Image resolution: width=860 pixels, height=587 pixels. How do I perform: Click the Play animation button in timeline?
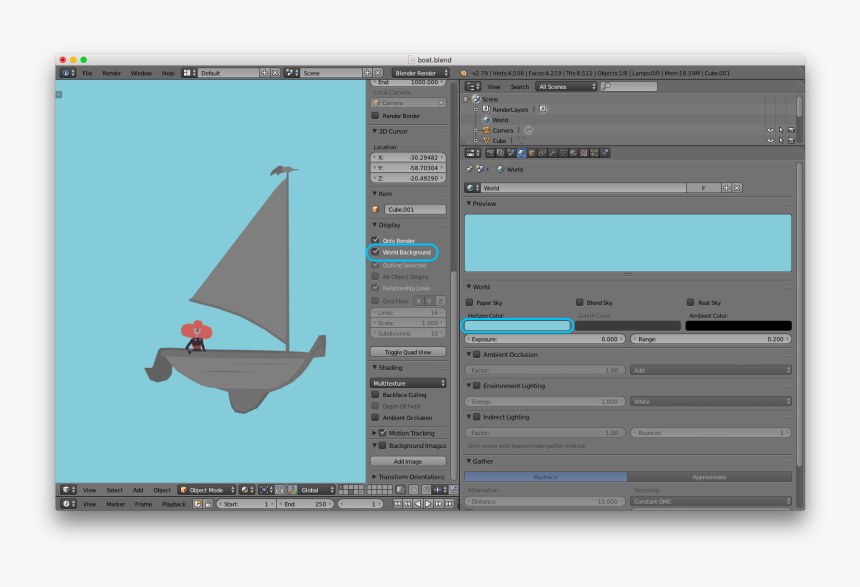point(429,504)
